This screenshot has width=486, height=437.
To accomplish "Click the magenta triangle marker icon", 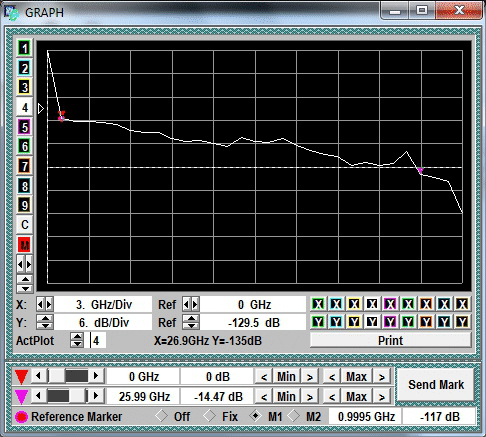I will [x=22, y=396].
